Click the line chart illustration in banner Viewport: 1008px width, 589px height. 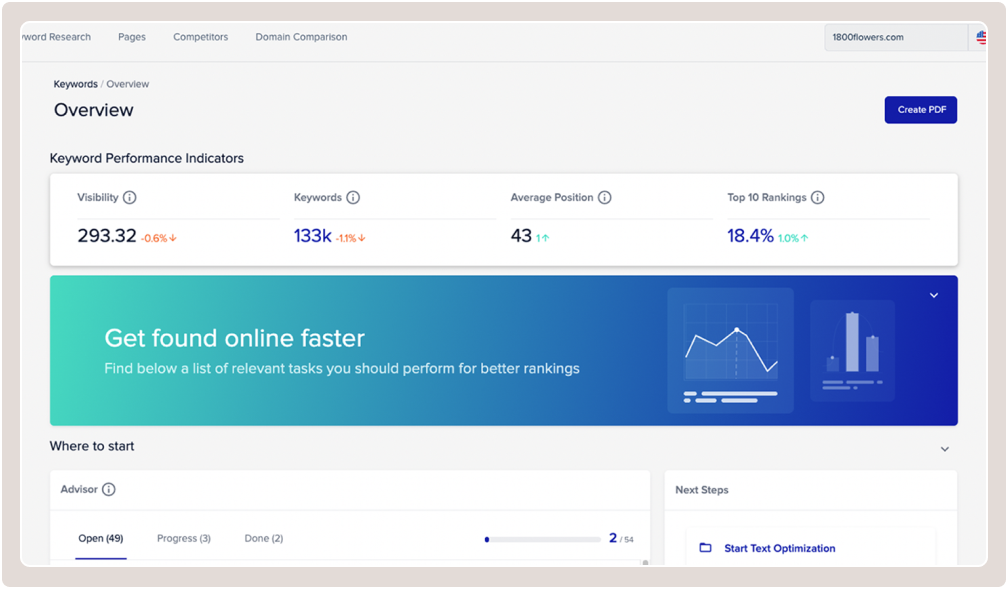(x=730, y=350)
